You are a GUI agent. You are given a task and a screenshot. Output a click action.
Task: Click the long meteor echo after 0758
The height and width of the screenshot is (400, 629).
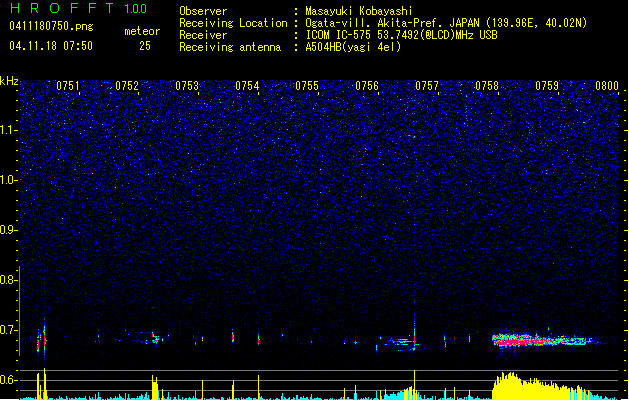pos(544,340)
